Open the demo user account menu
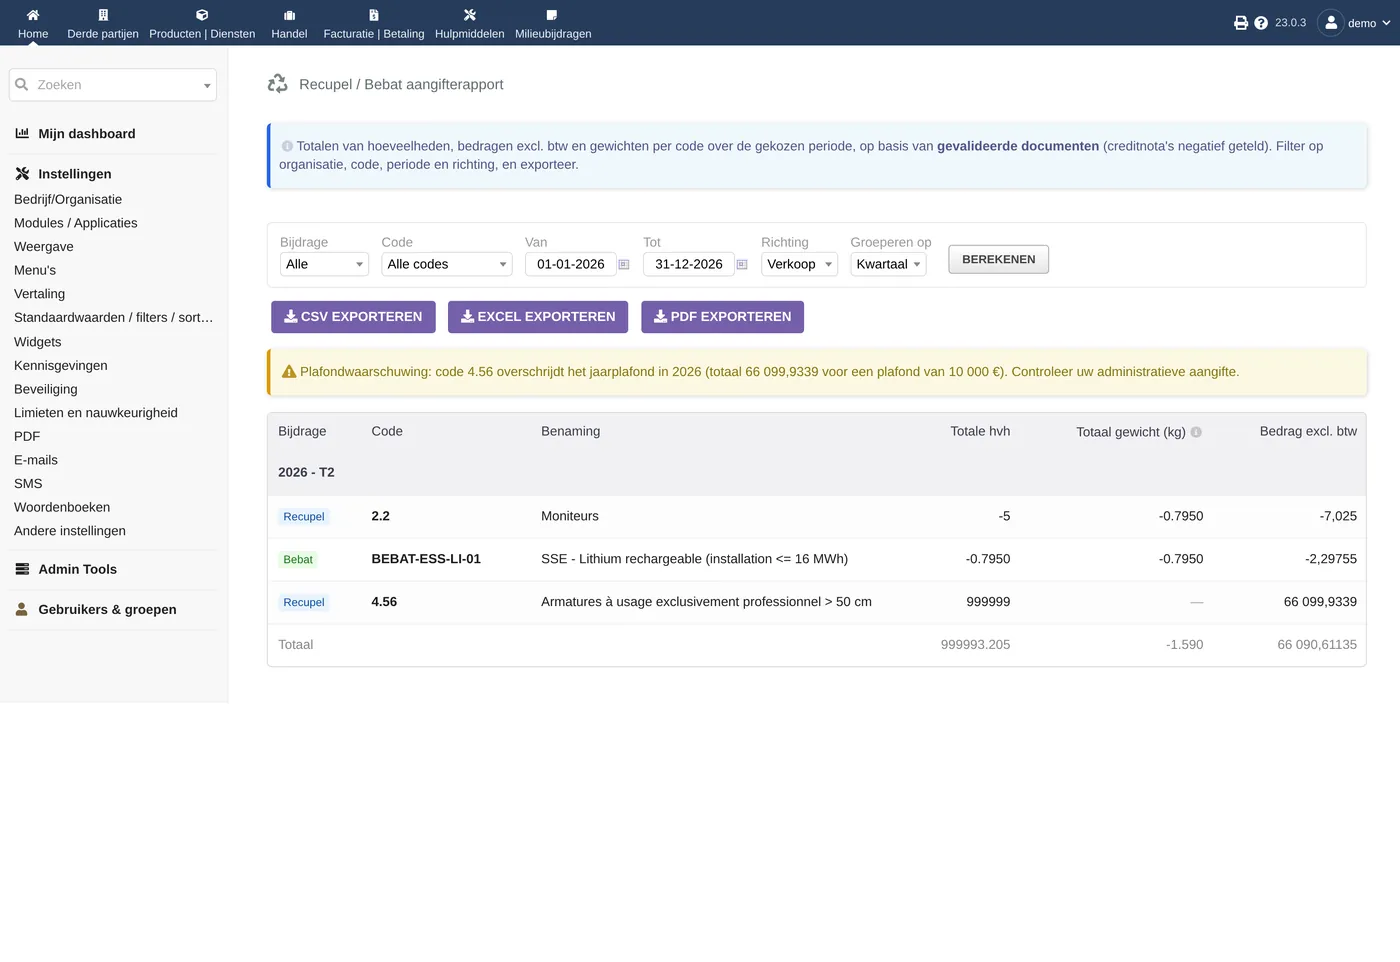Screen dimensions: 1400x962 1354,23
